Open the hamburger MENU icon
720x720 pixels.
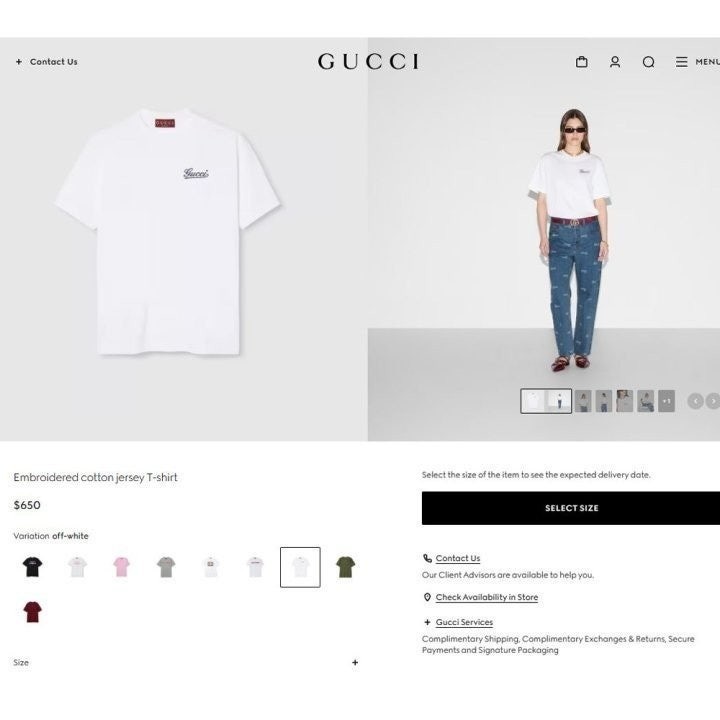click(681, 62)
